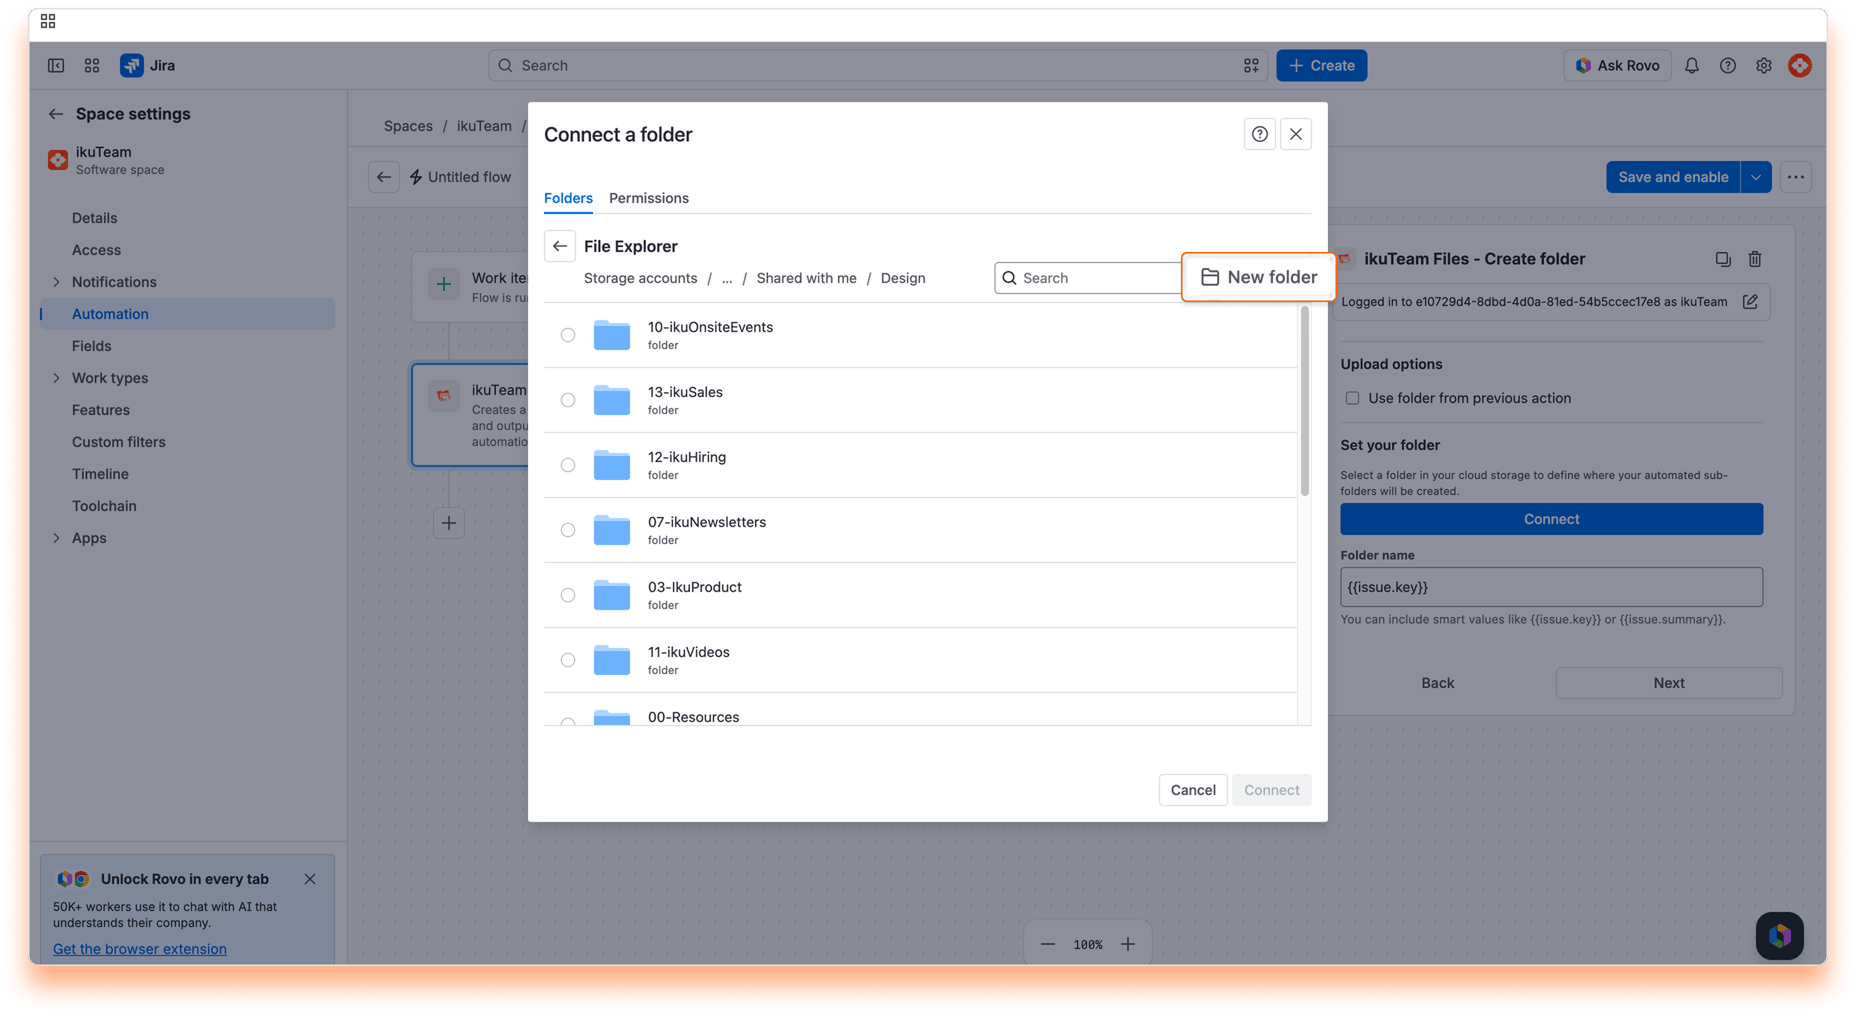Click the blue Connect button in side panel
Image resolution: width=1856 pixels, height=1014 pixels.
tap(1551, 519)
